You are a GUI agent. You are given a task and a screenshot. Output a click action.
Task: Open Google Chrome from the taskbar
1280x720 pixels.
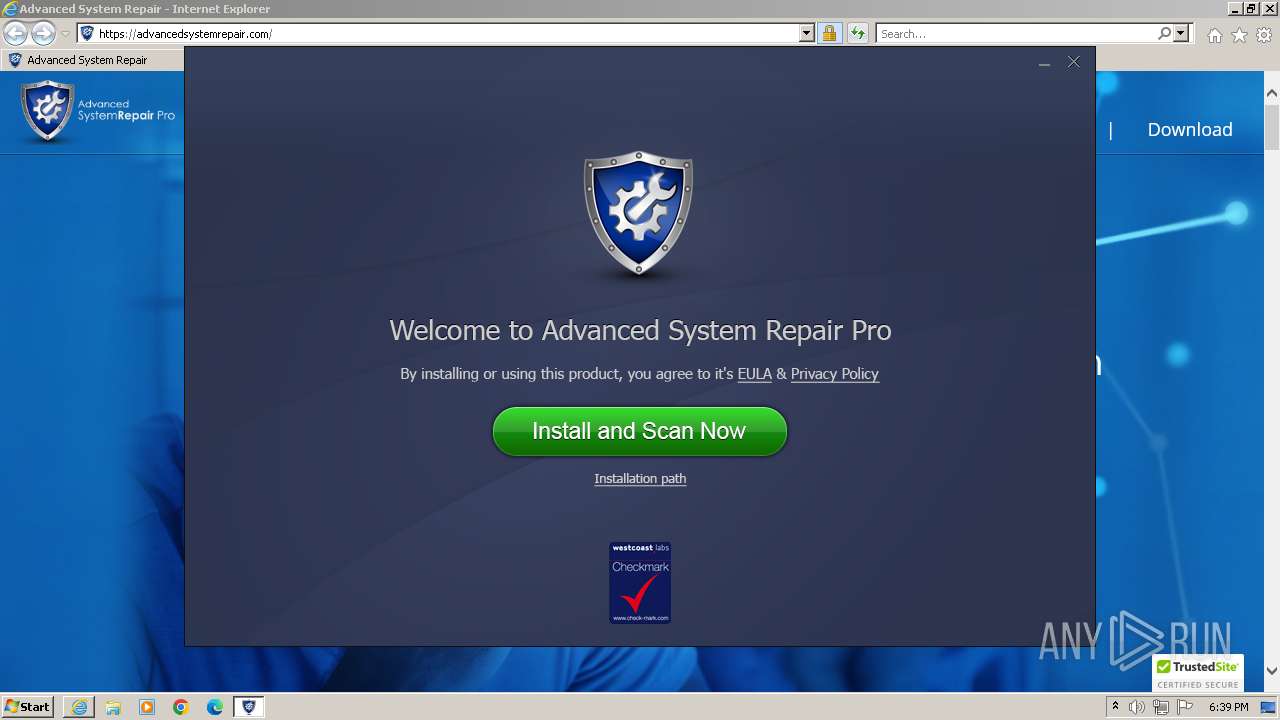click(x=181, y=707)
